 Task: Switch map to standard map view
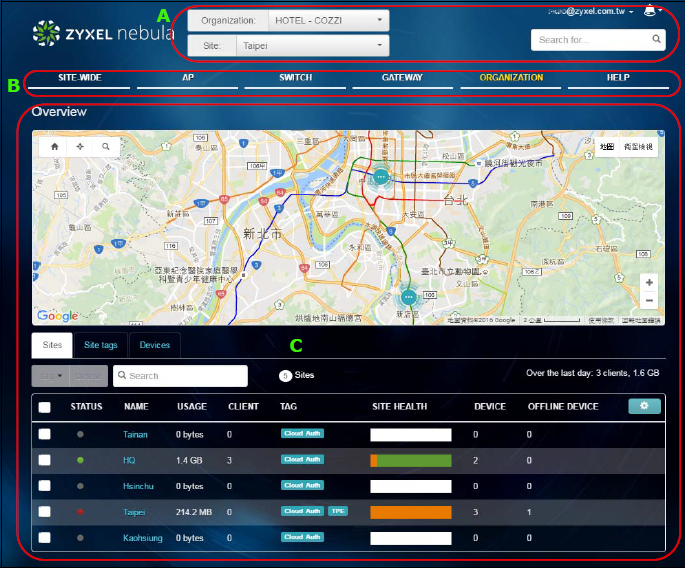pyautogui.click(x=606, y=147)
